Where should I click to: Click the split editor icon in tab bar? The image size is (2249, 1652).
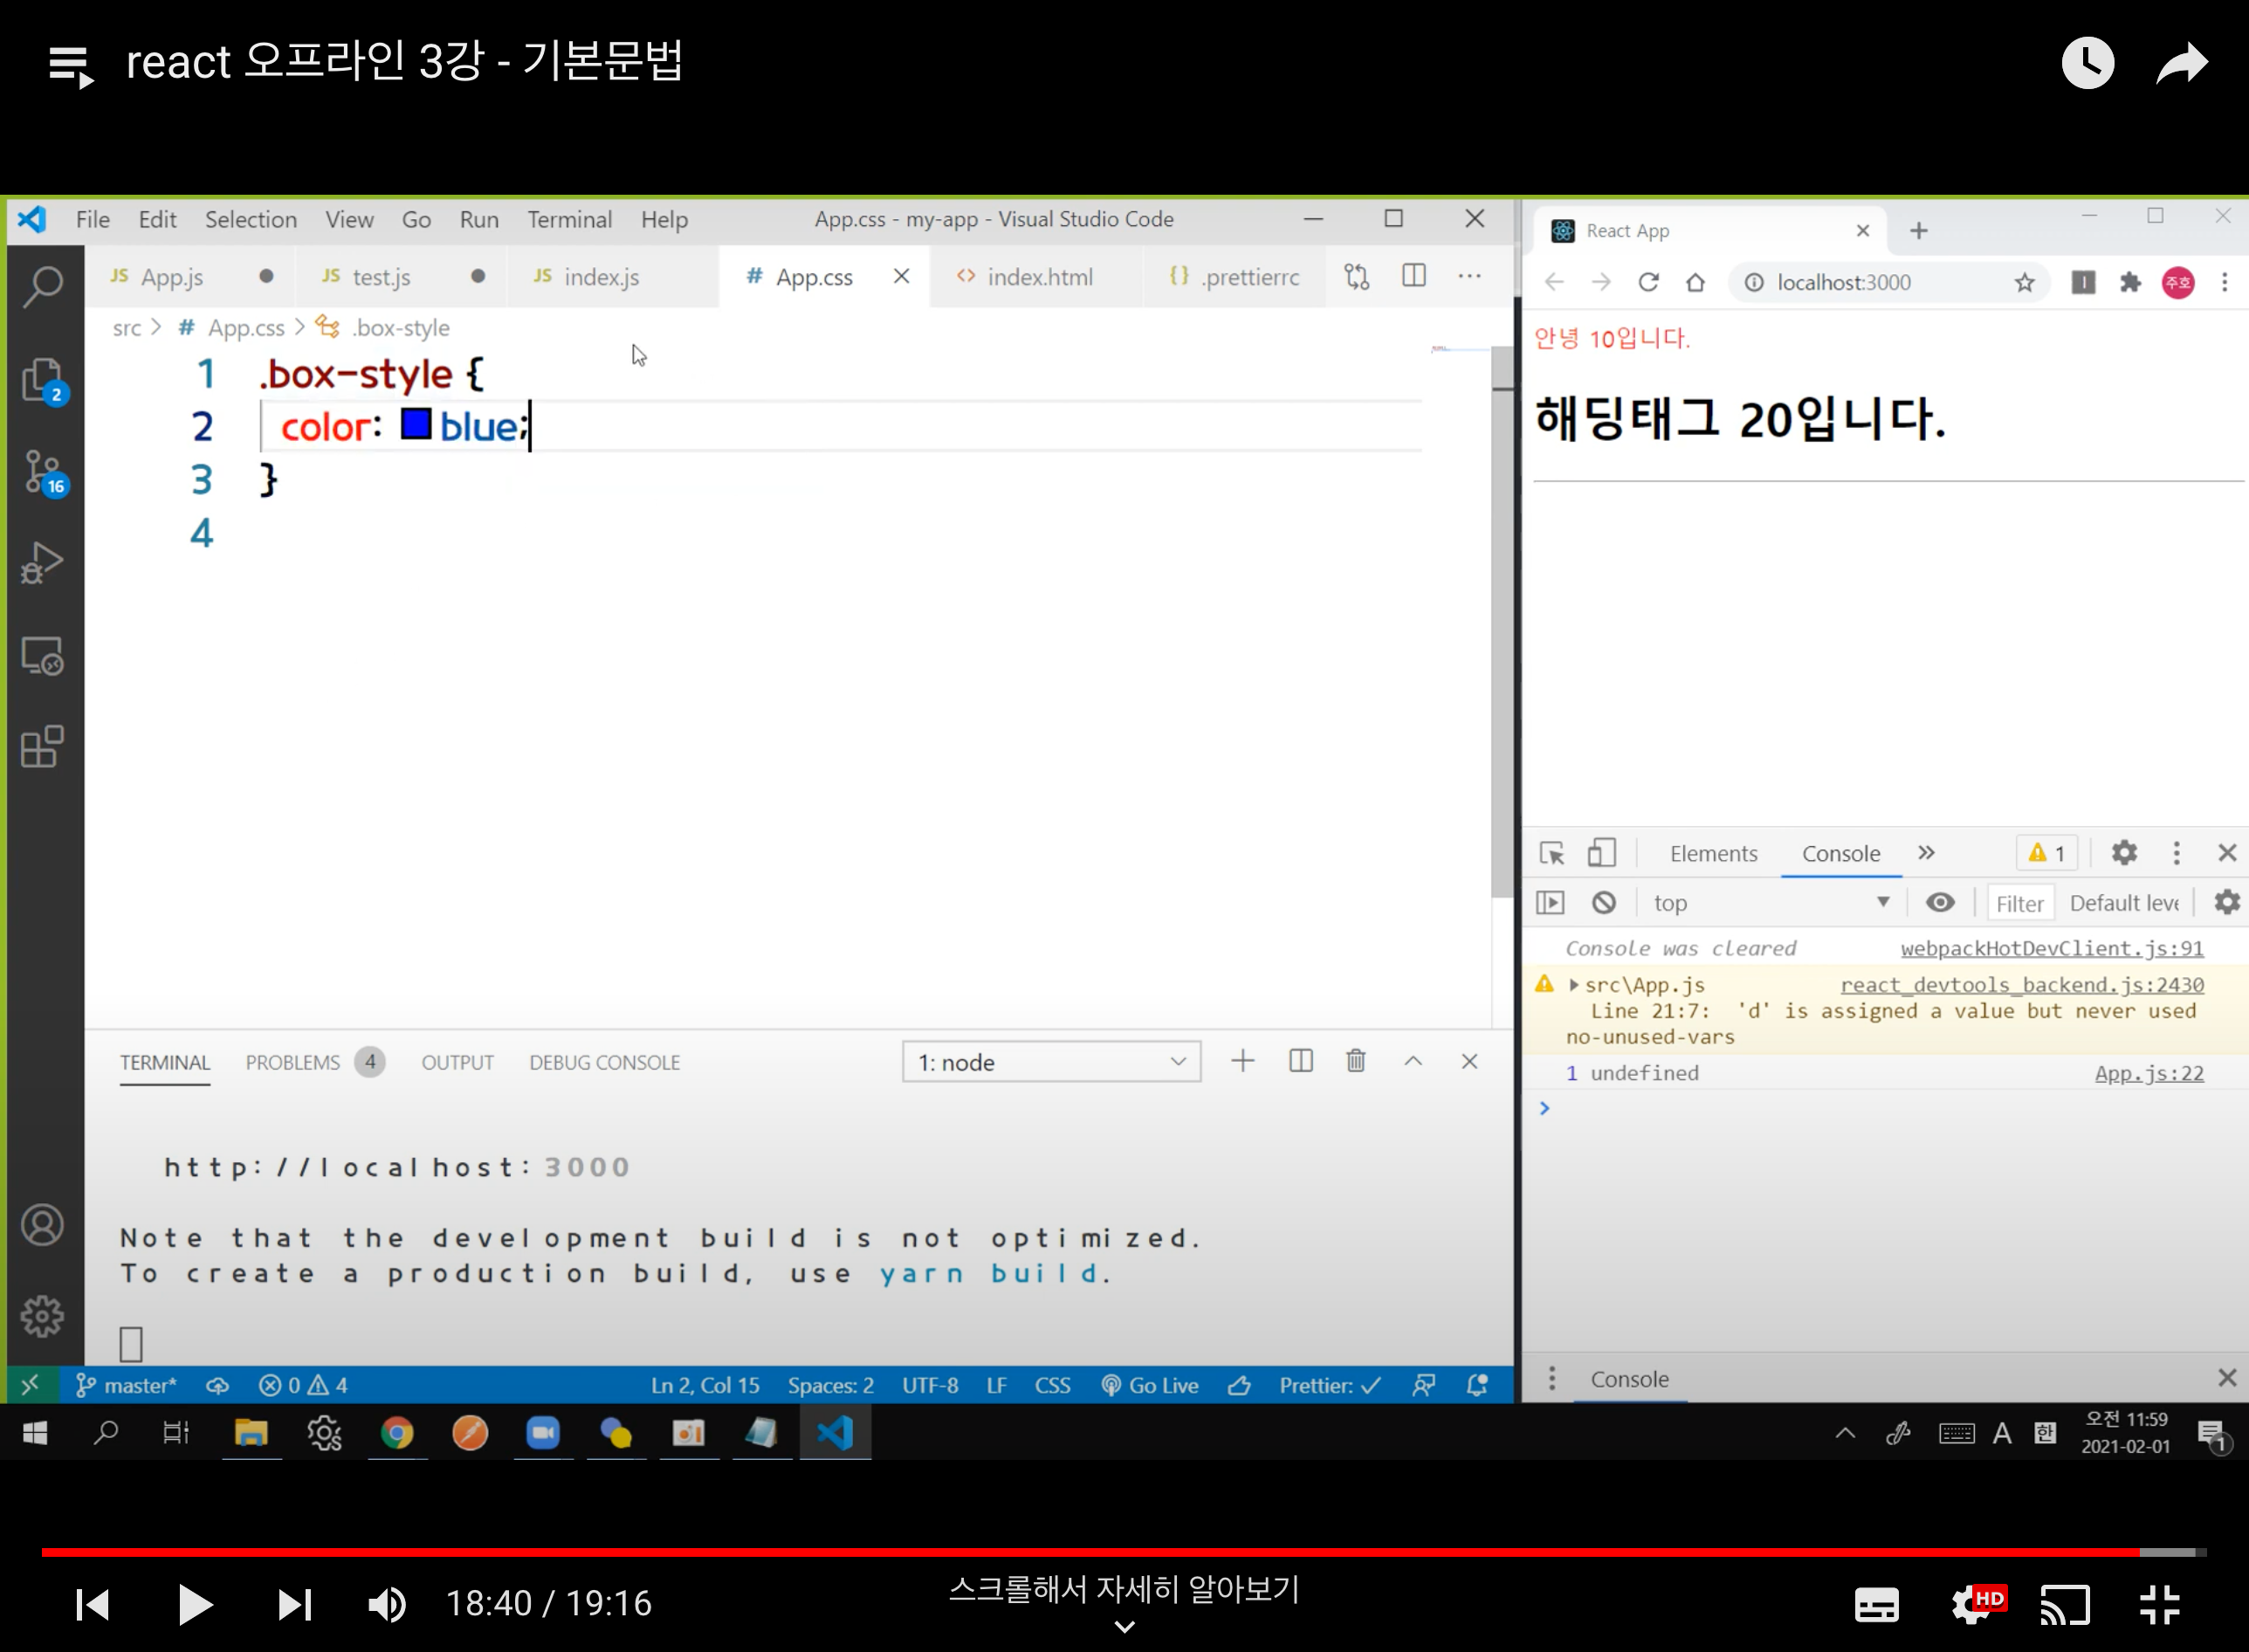[1413, 276]
